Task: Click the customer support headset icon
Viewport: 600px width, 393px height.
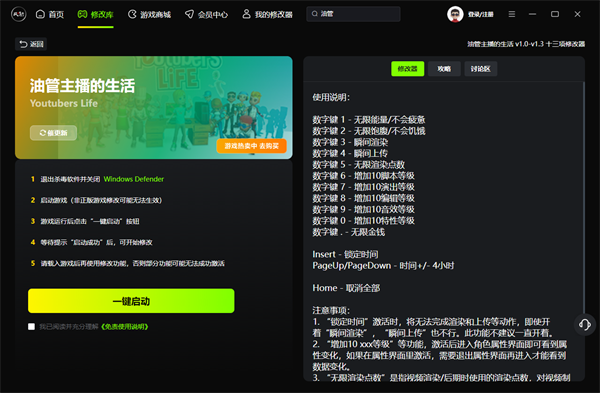Action: (584, 325)
